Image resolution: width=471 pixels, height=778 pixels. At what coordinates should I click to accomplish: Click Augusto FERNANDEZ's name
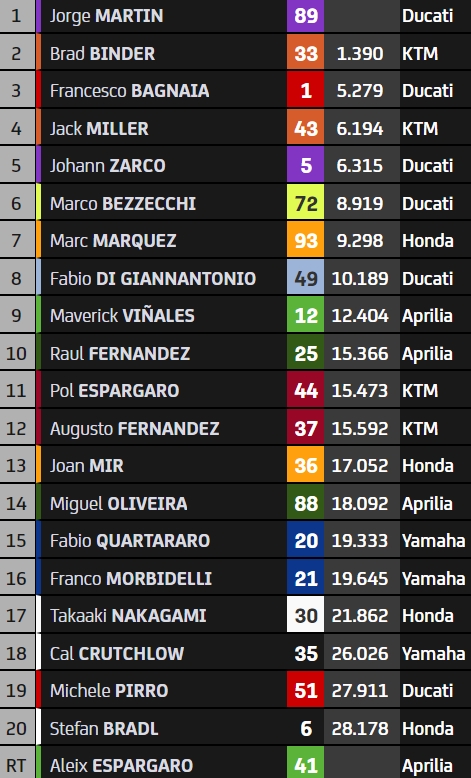[134, 428]
